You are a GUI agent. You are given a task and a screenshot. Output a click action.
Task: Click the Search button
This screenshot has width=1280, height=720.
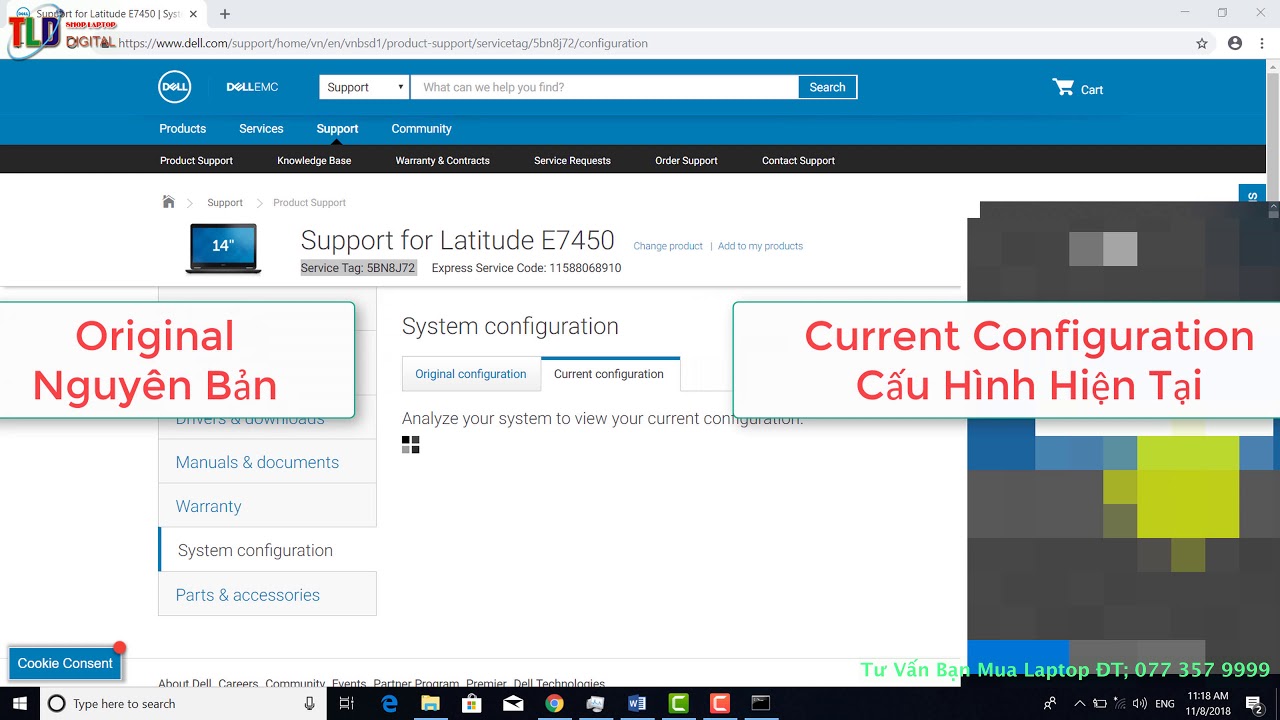pos(827,87)
